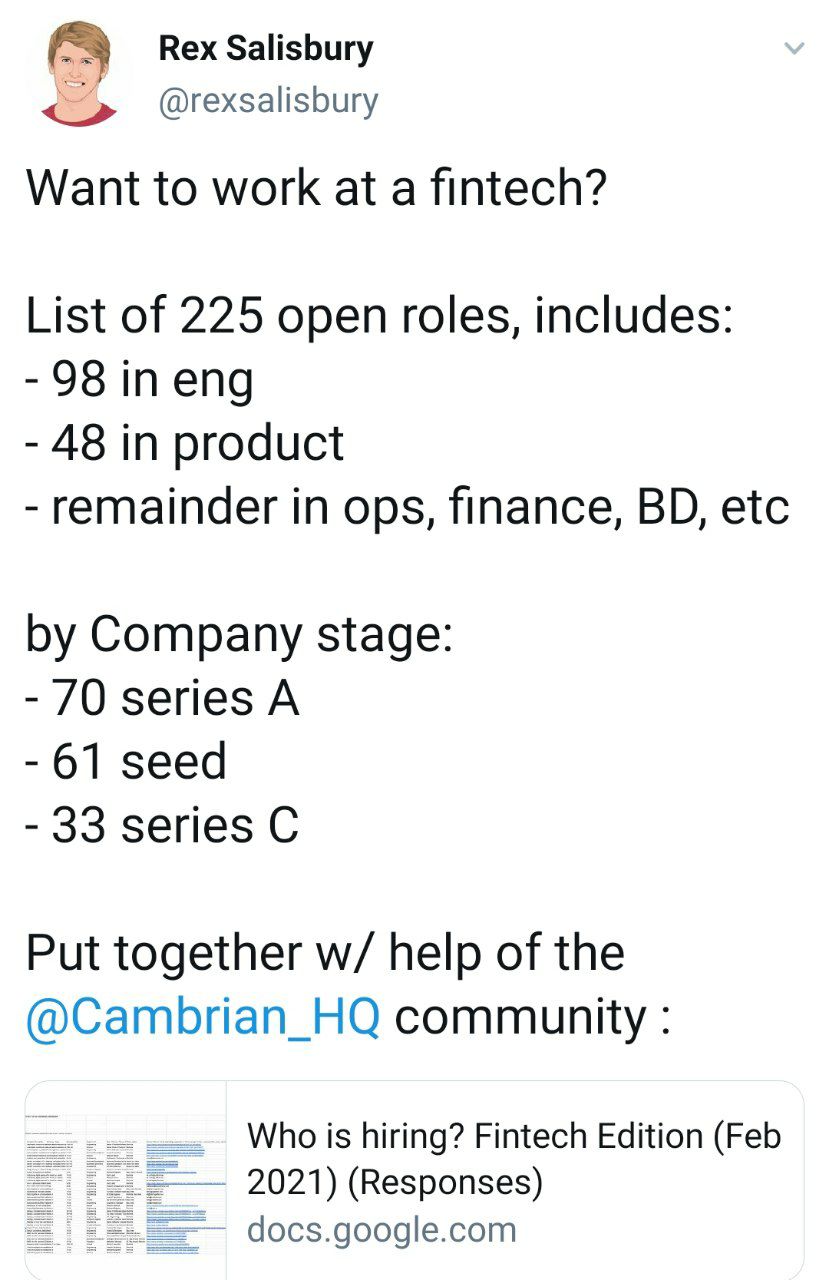Click the "(Responses)" text in the link card

pos(448,1183)
